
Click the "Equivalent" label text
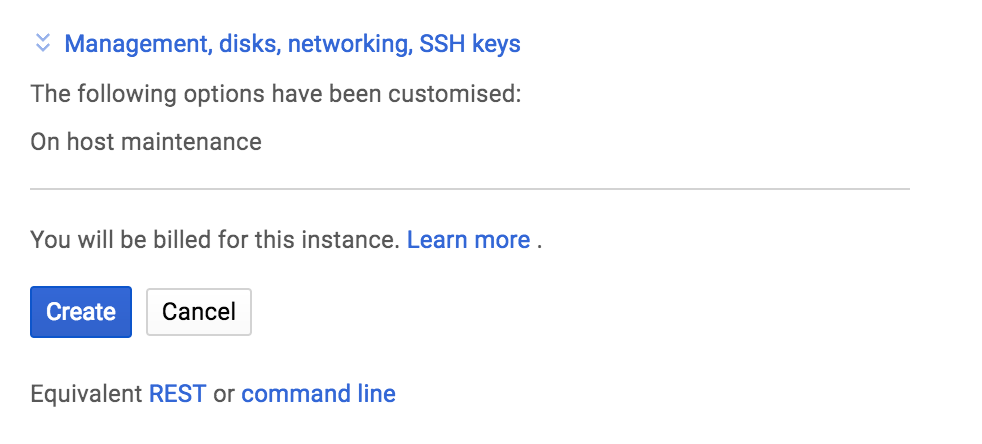click(x=86, y=394)
